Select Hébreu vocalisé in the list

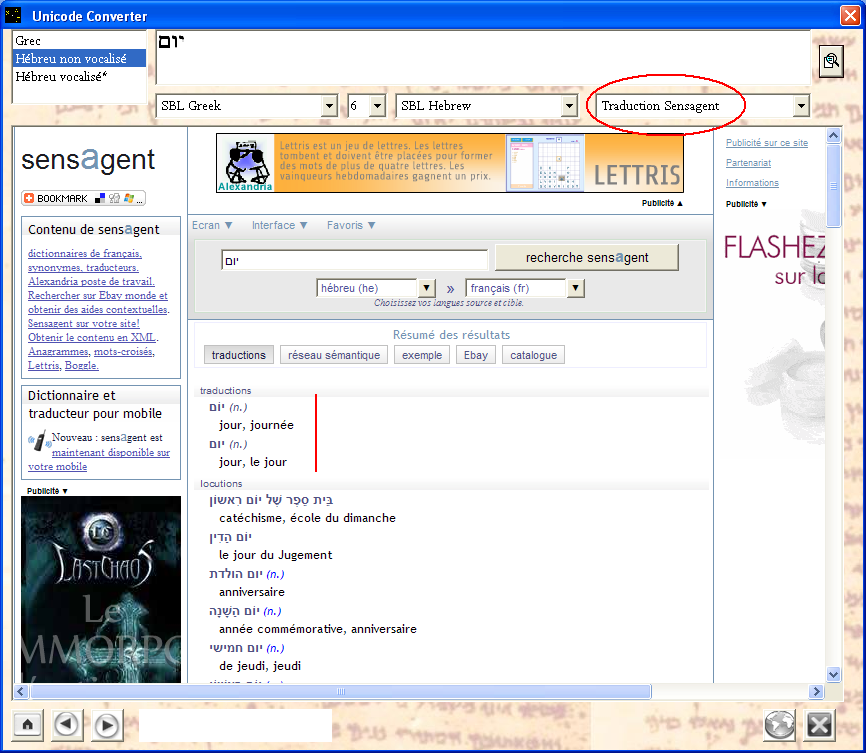pos(80,77)
